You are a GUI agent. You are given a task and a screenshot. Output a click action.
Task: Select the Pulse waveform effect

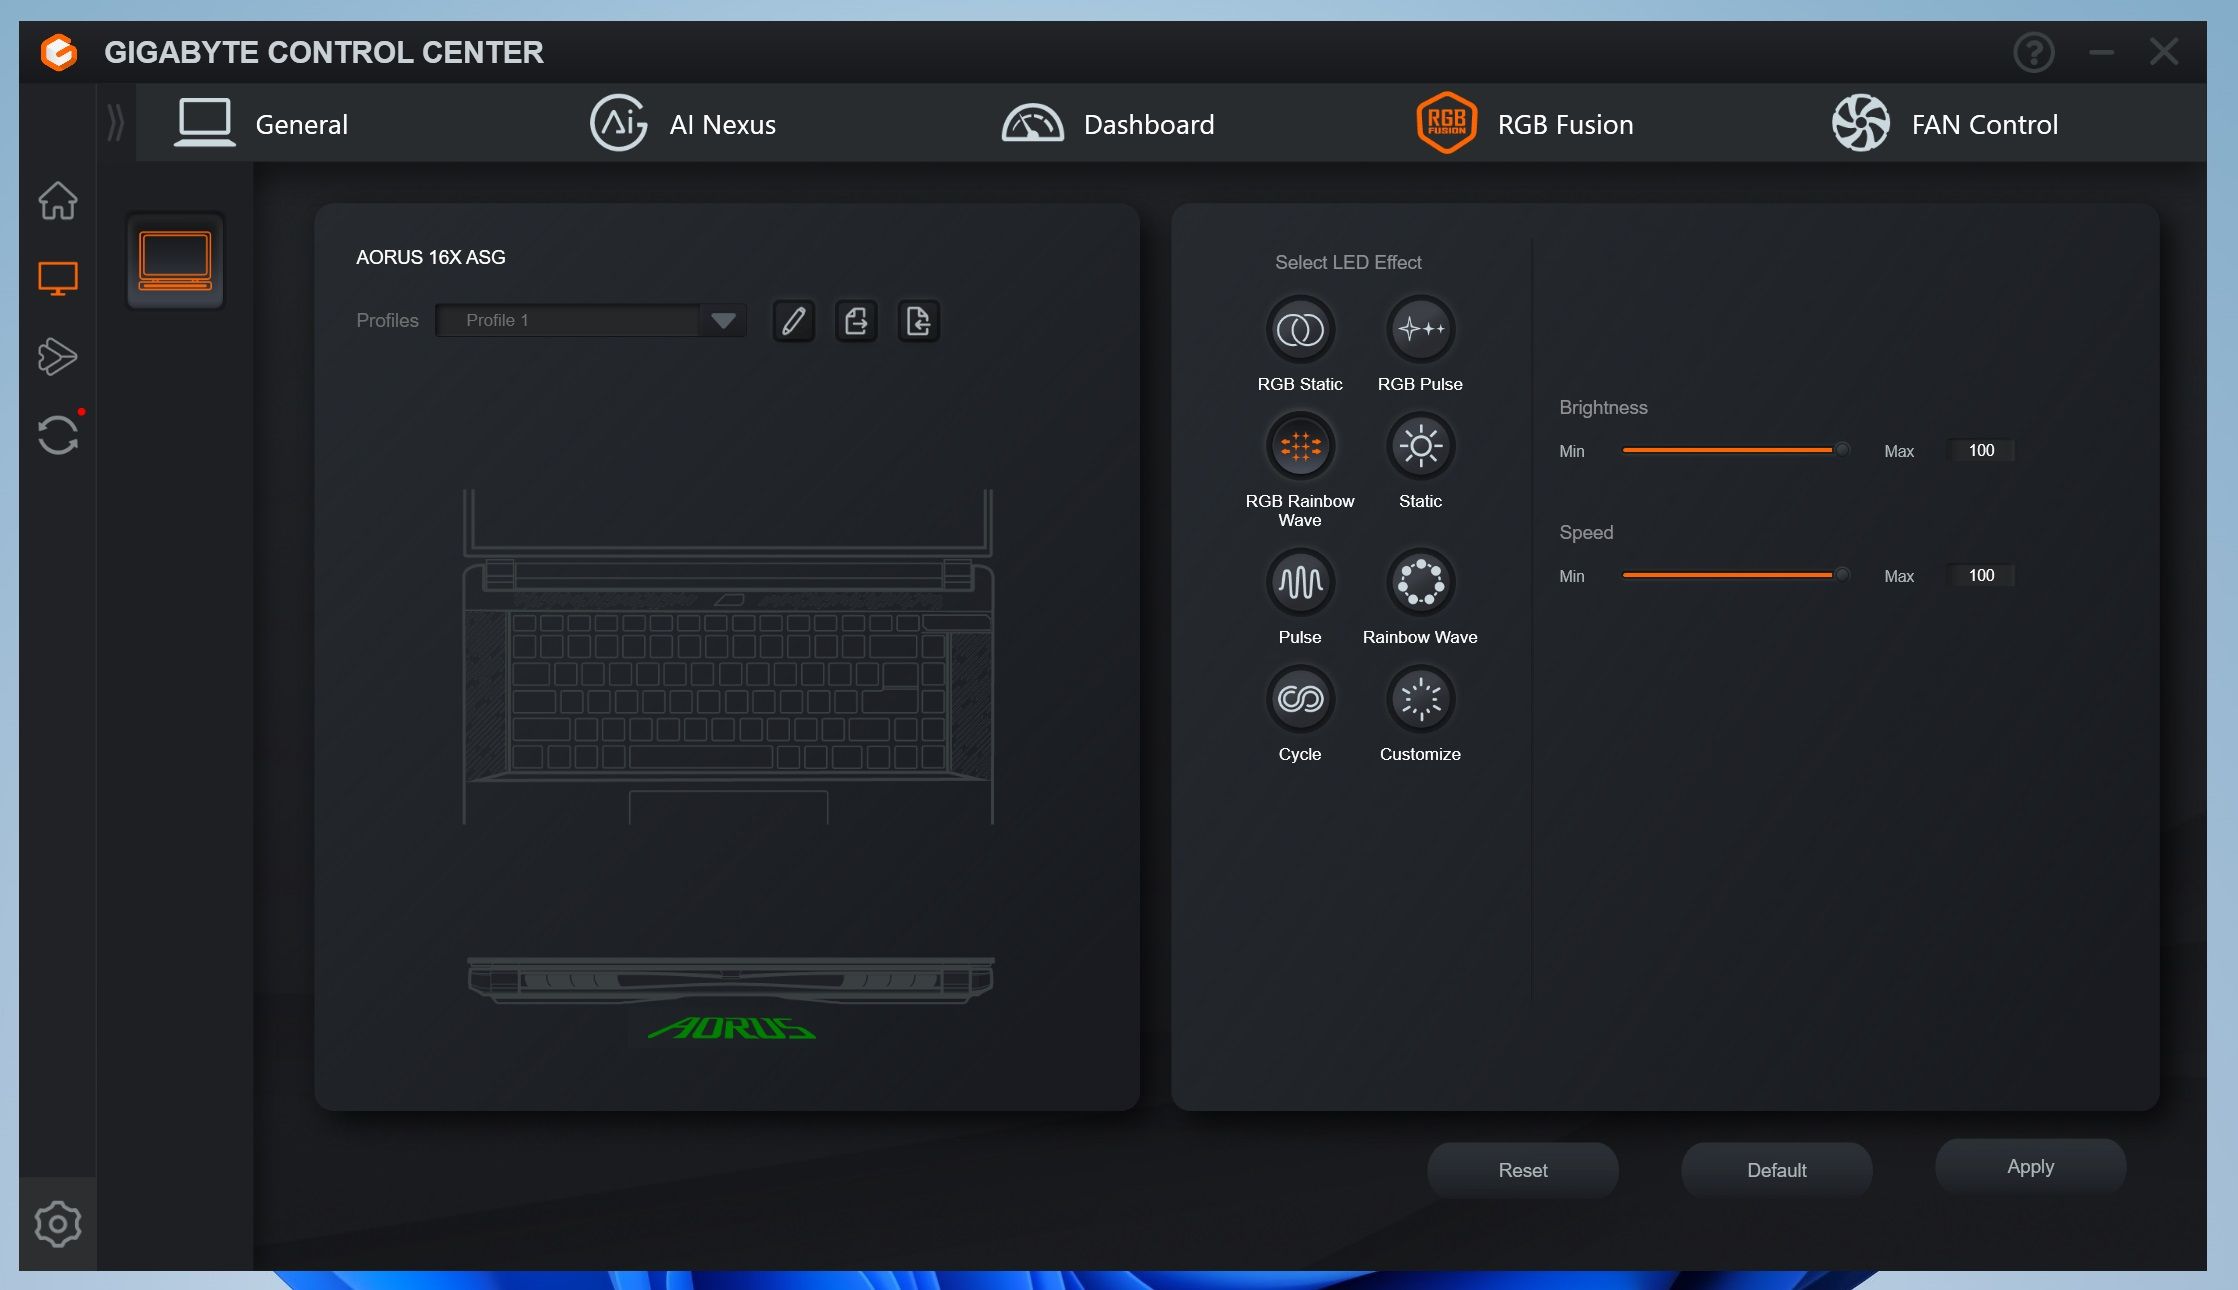click(1299, 582)
